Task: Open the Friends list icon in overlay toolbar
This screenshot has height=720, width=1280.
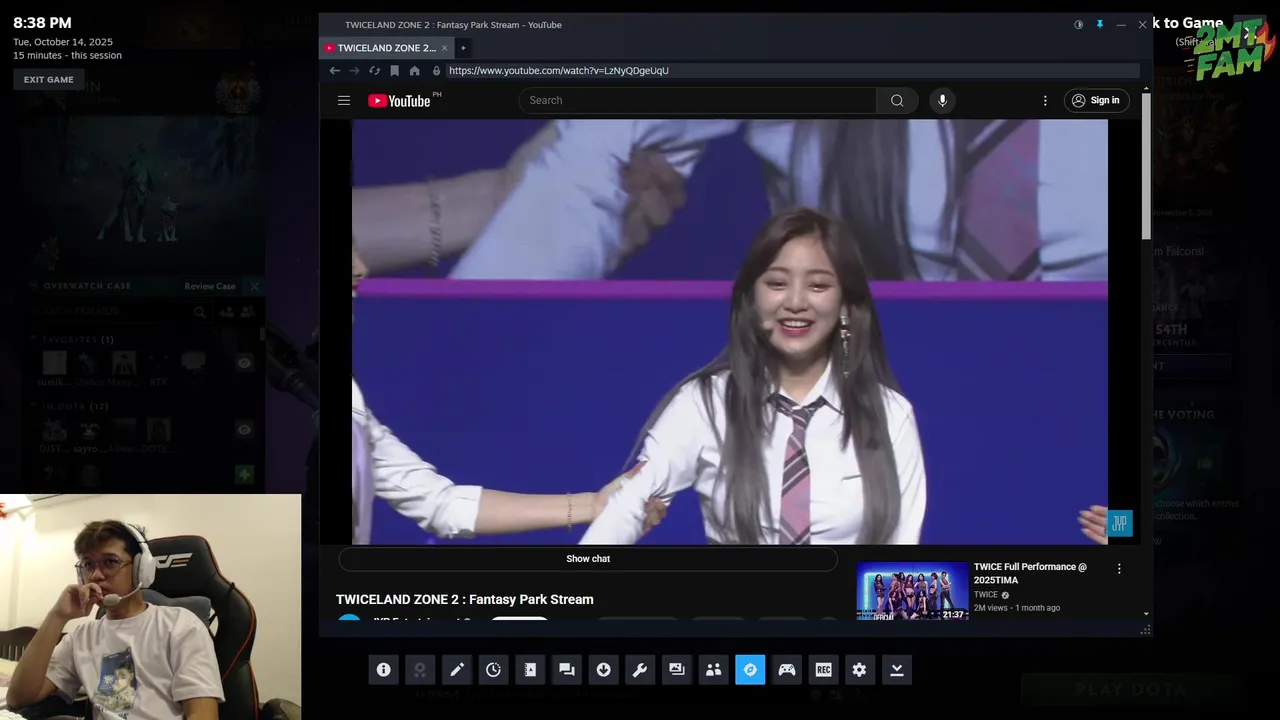Action: tap(713, 670)
